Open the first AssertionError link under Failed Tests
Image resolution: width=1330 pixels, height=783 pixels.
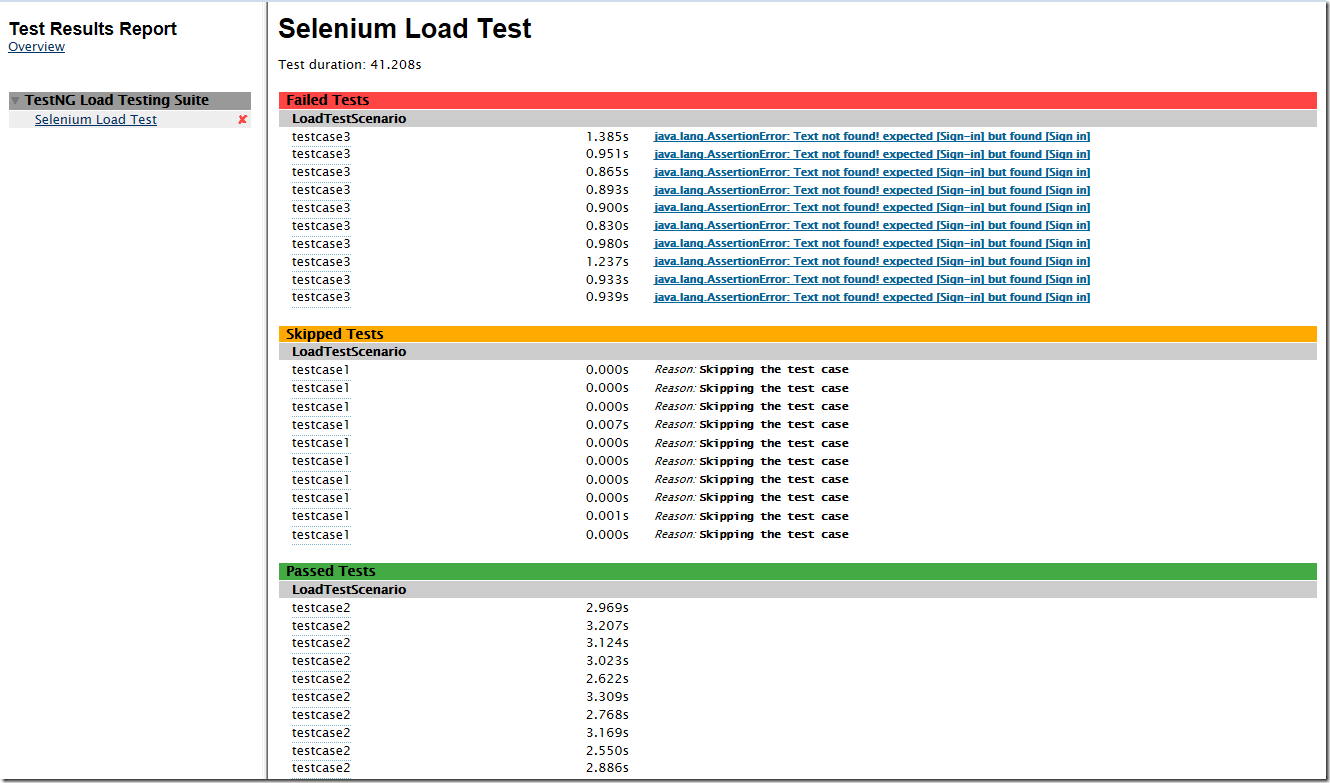871,136
